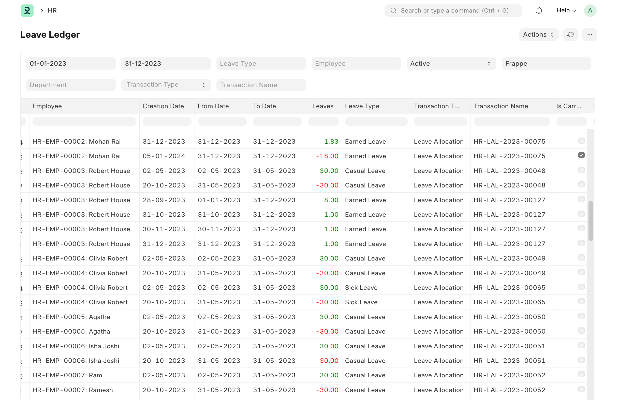This screenshot has height=400, width=618.
Task: Click the search magnifier icon
Action: point(393,10)
